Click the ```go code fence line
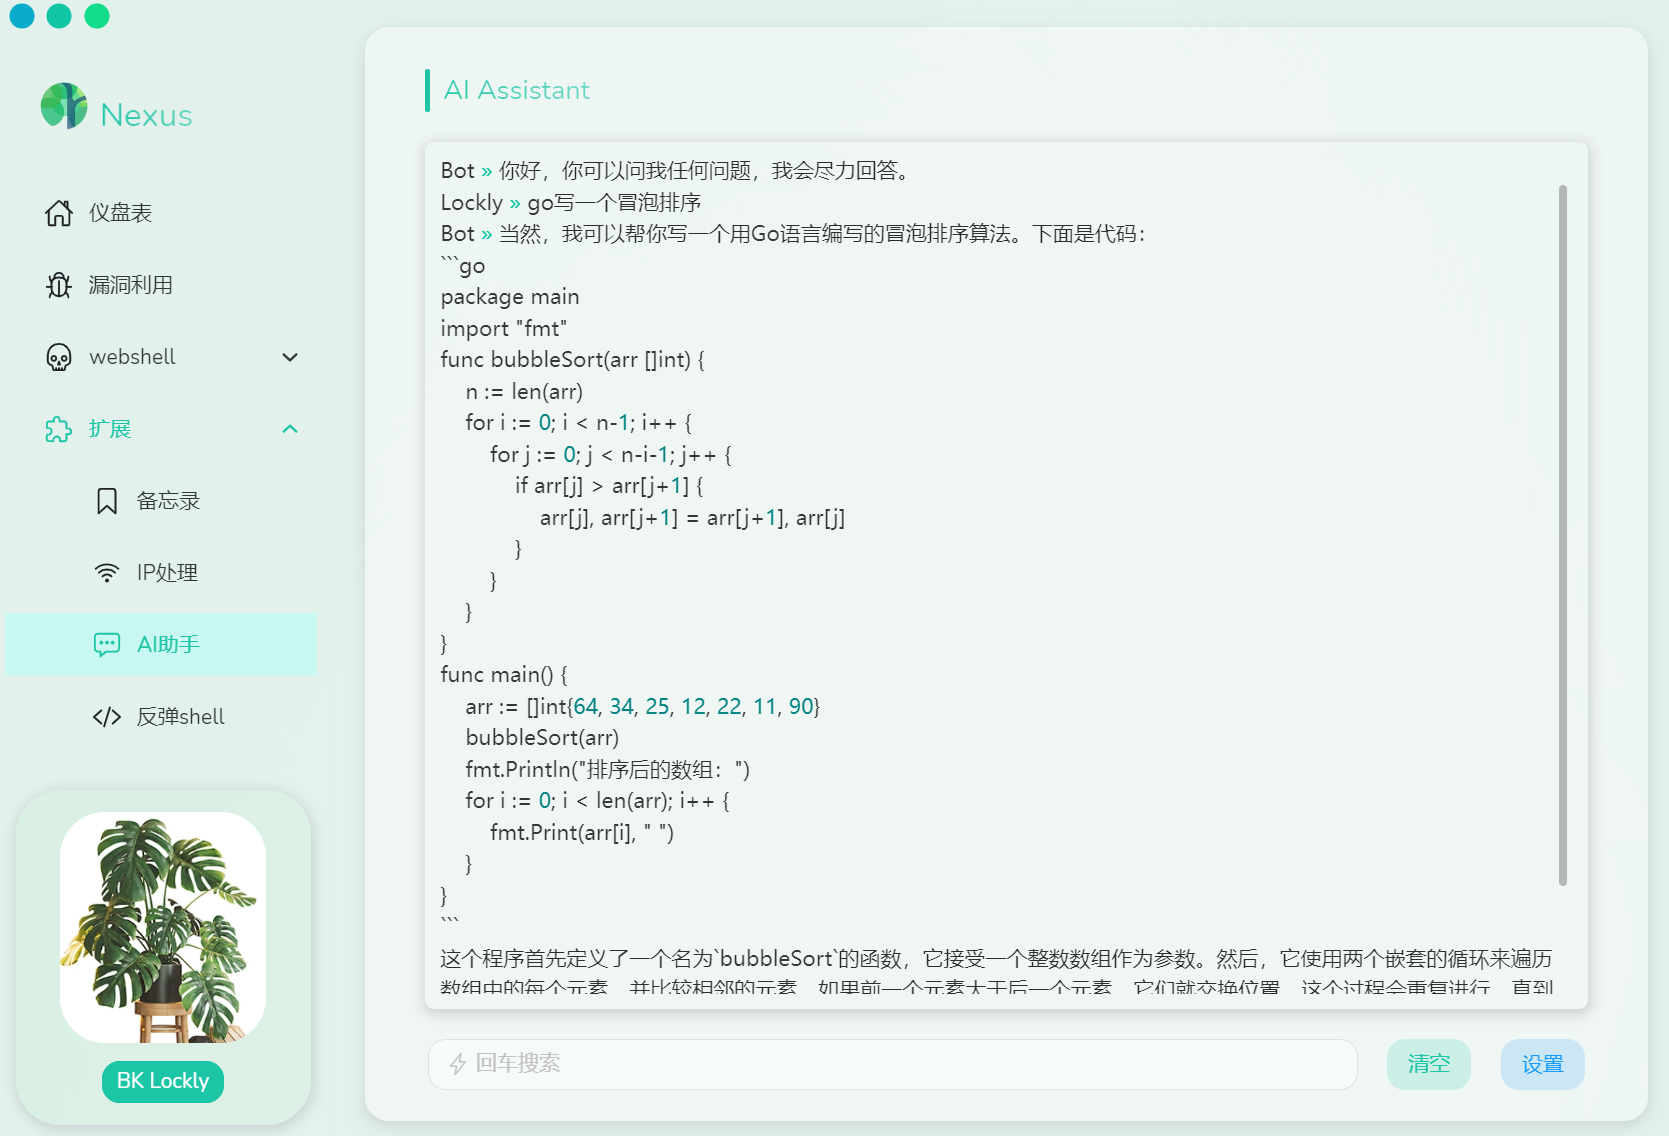The image size is (1669, 1136). (x=463, y=265)
